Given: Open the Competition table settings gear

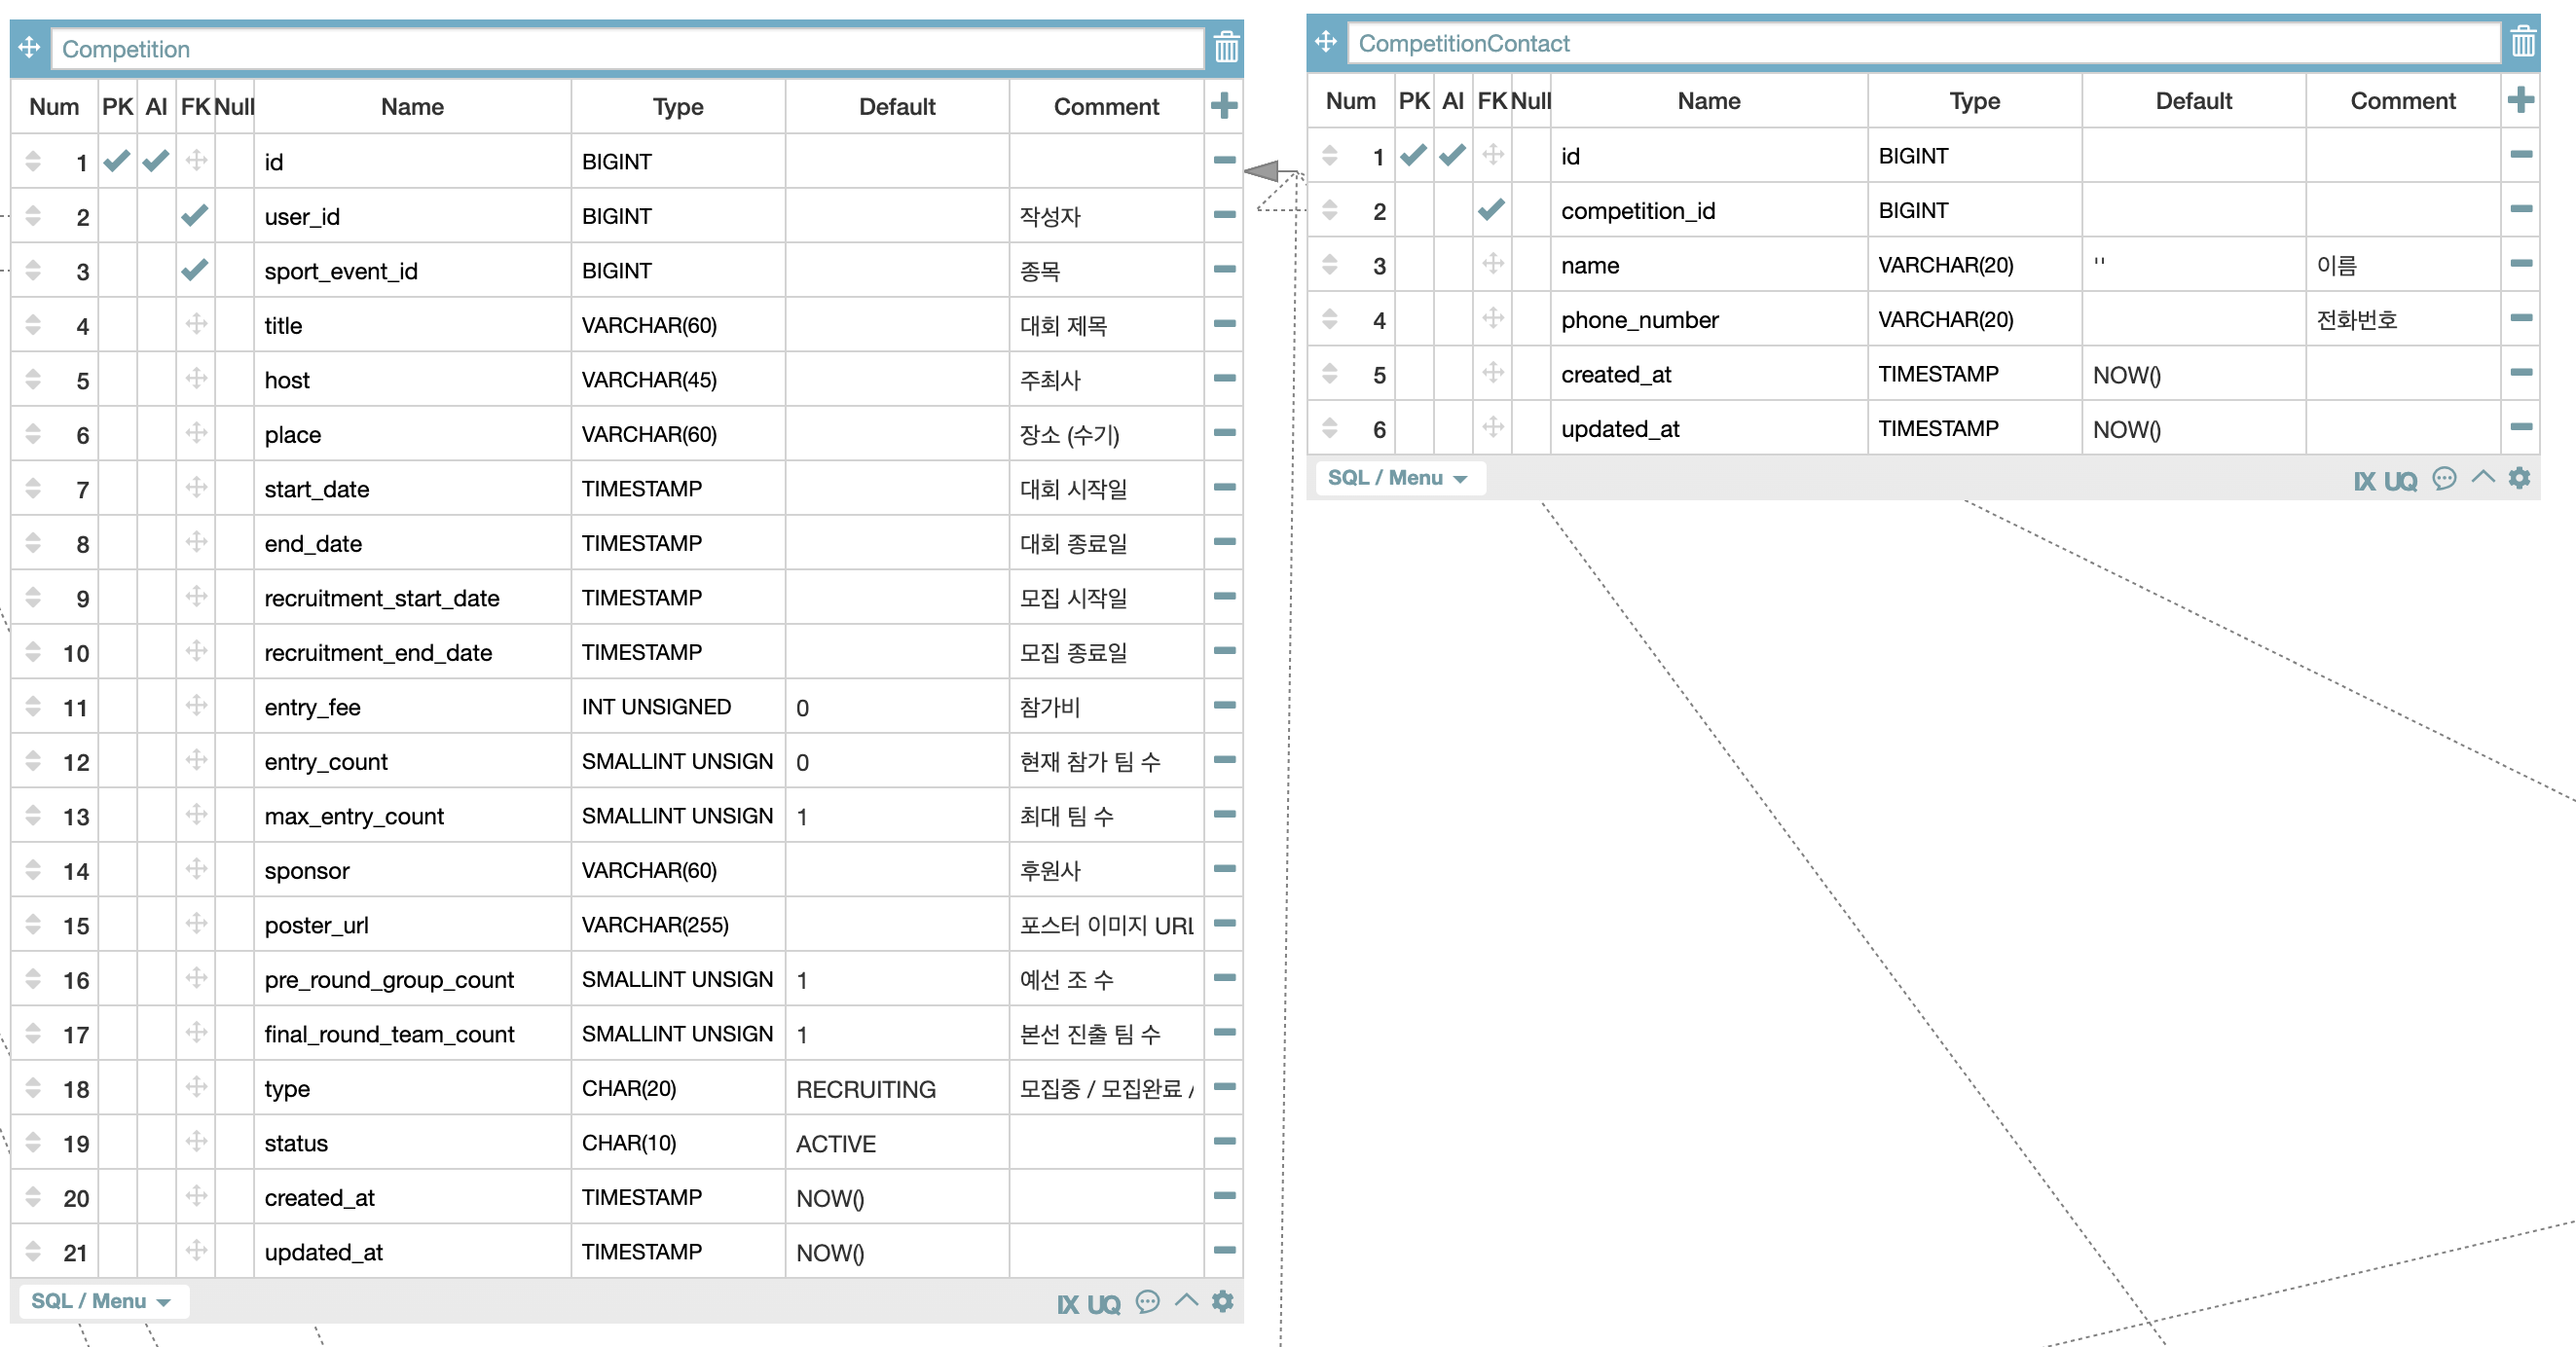Looking at the screenshot, I should tap(1222, 1301).
